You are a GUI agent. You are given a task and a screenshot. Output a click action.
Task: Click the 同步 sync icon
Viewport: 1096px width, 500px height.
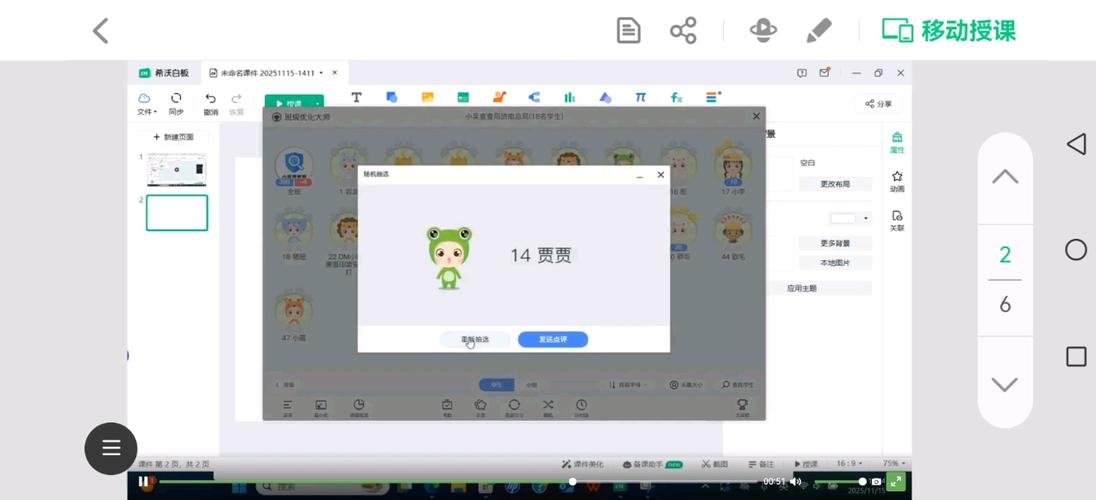175,103
